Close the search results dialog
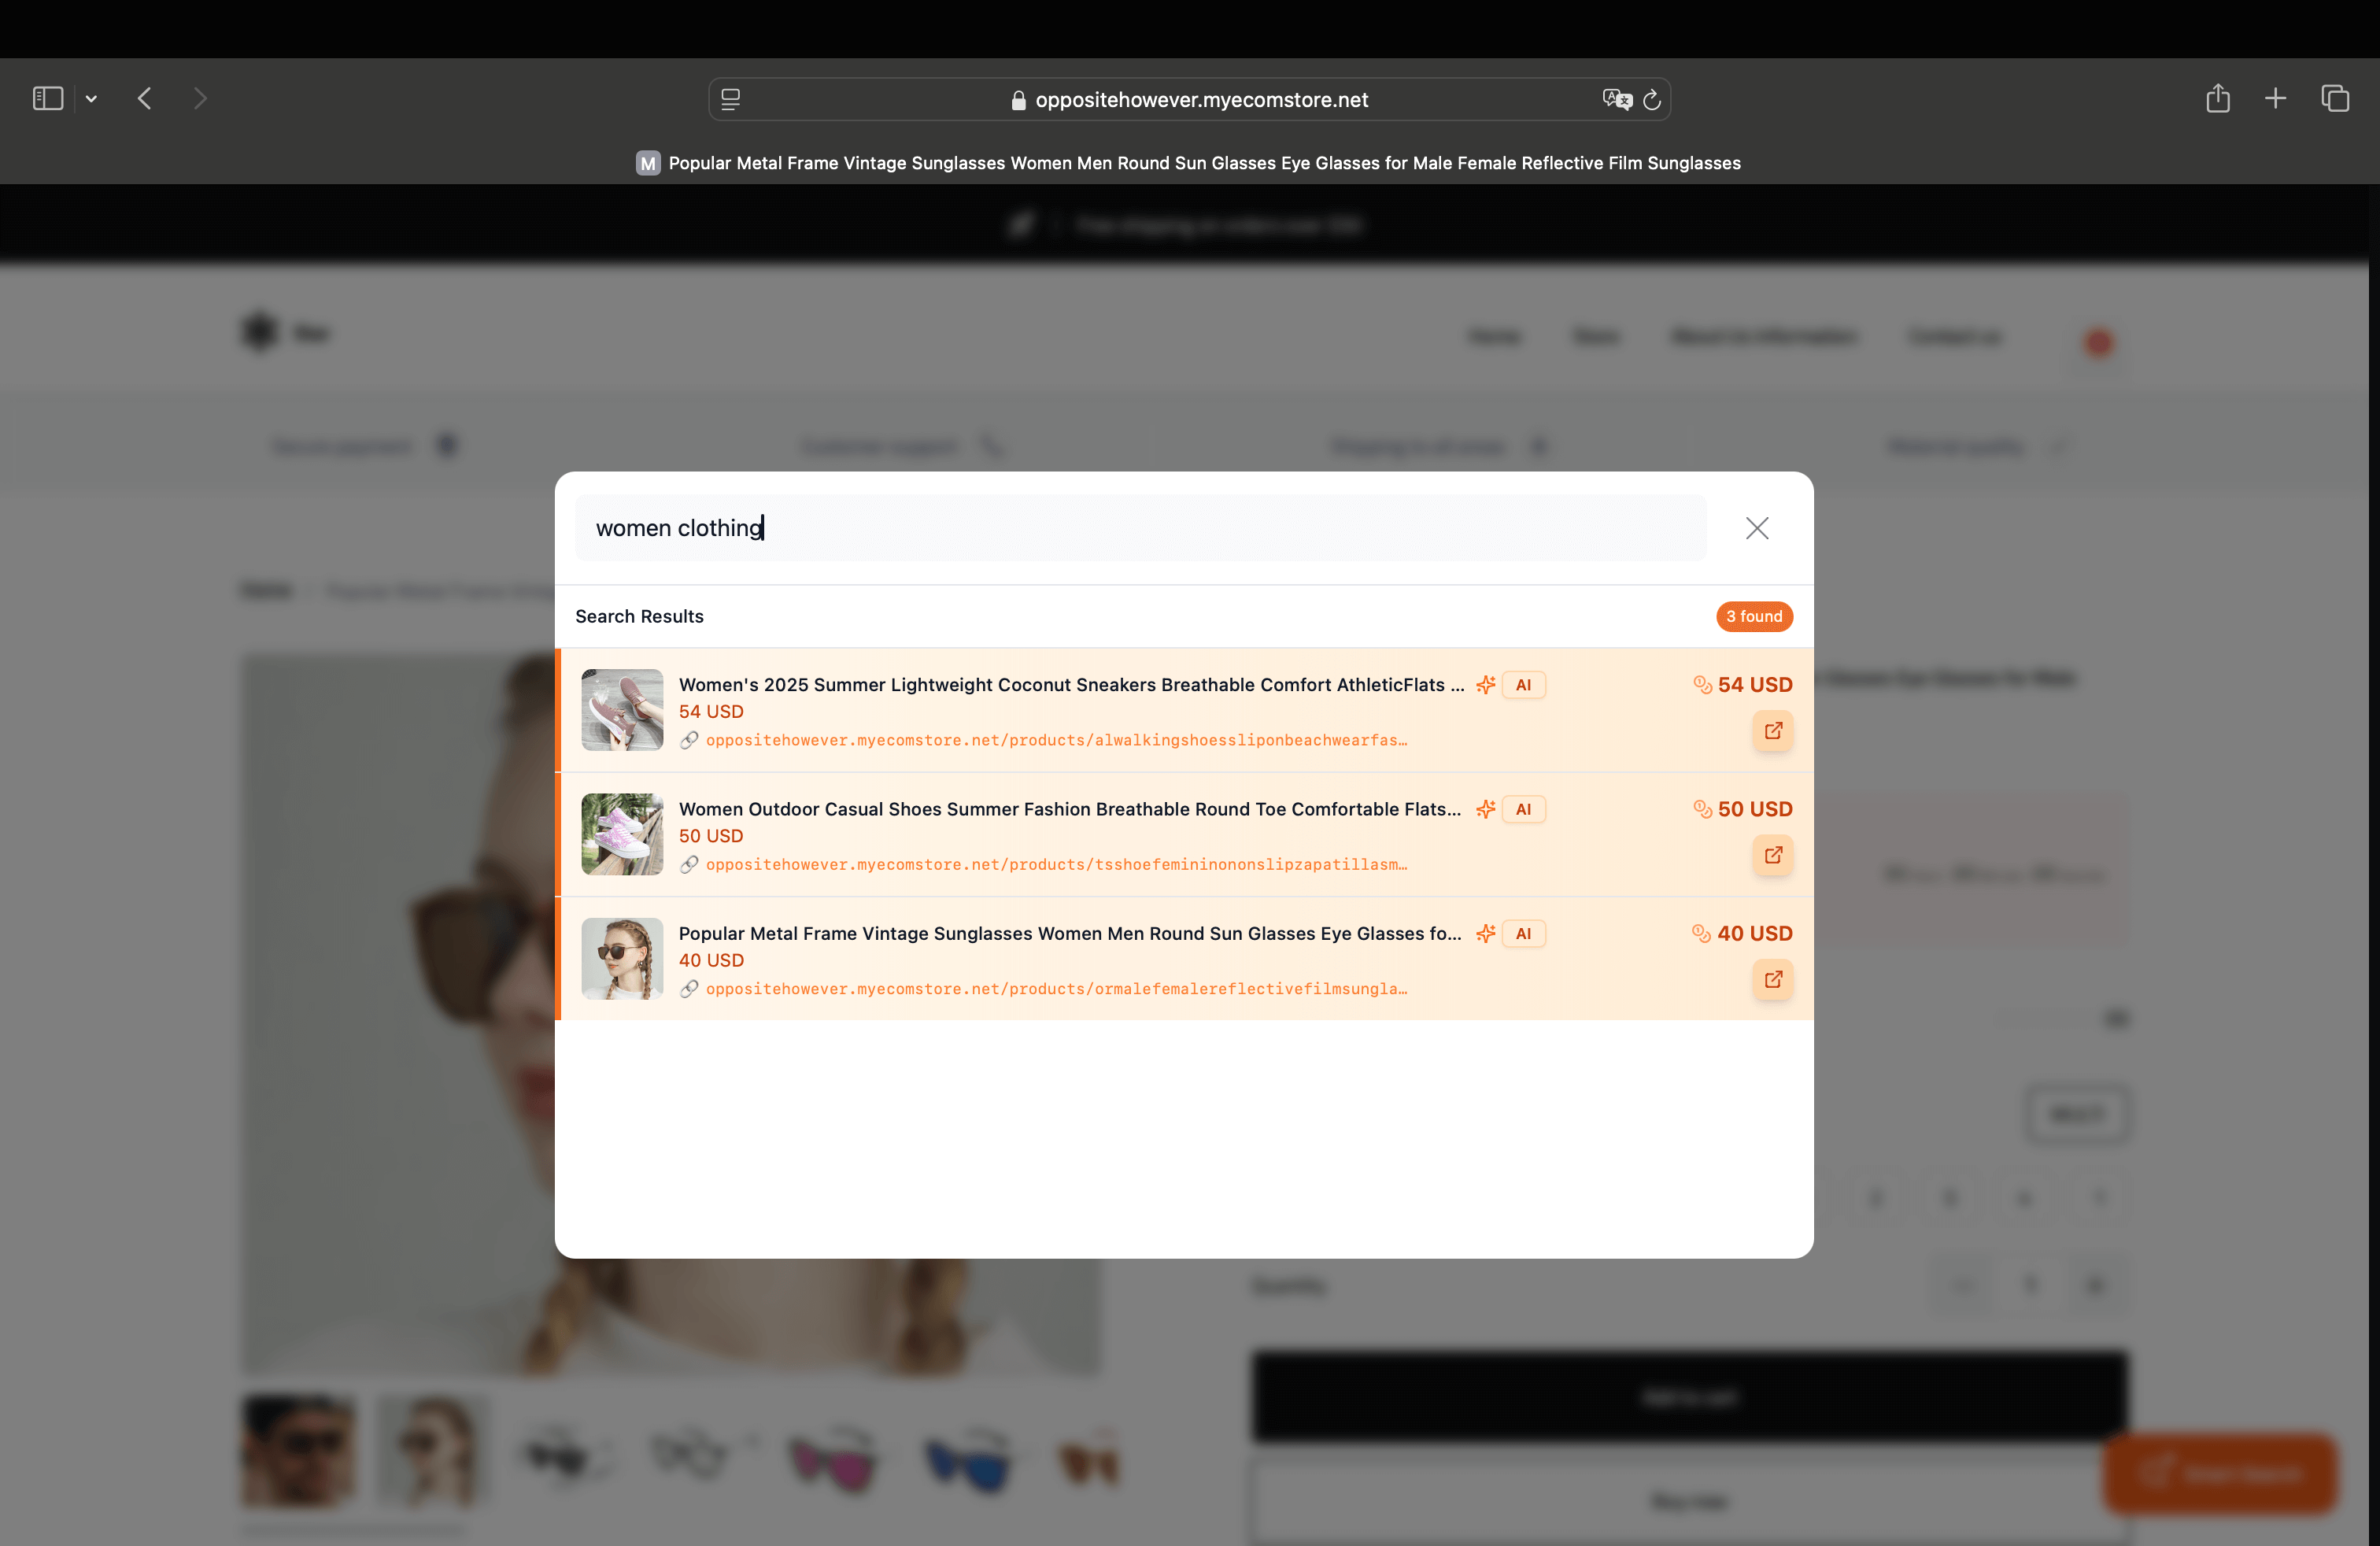This screenshot has height=1546, width=2380. (1756, 528)
